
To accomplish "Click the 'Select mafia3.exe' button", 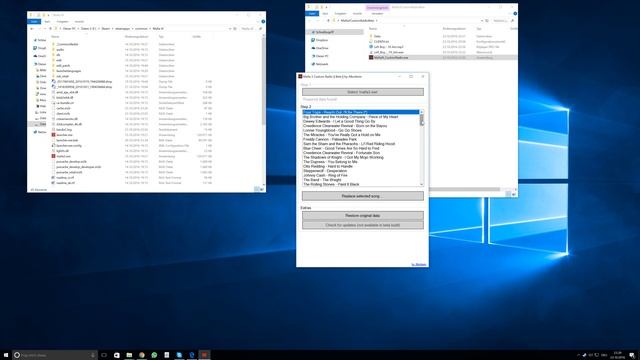I will (362, 92).
